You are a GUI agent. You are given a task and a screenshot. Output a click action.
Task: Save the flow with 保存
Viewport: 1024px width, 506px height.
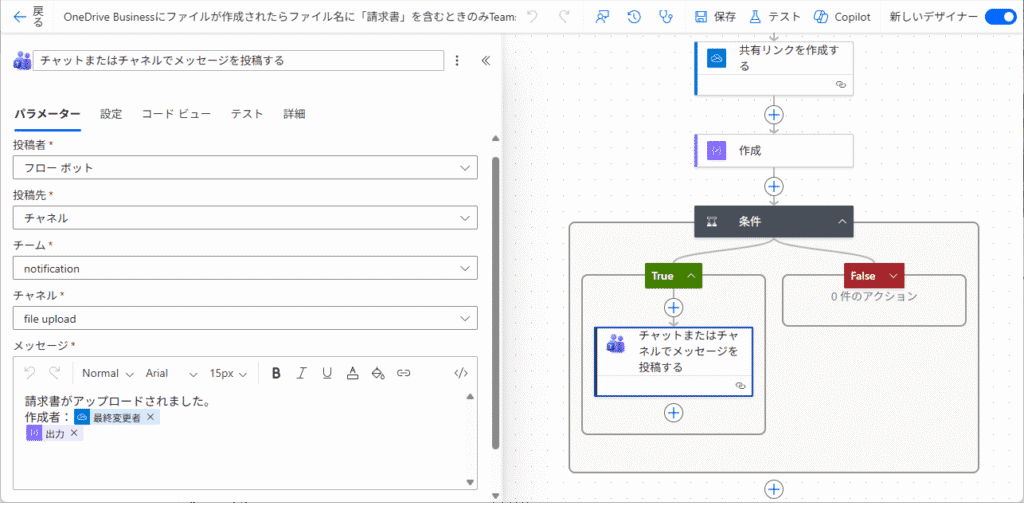715,17
